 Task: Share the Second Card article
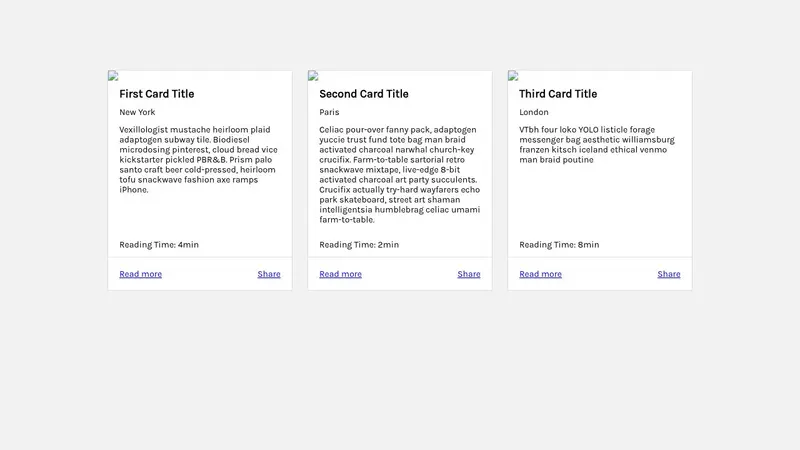(x=469, y=274)
